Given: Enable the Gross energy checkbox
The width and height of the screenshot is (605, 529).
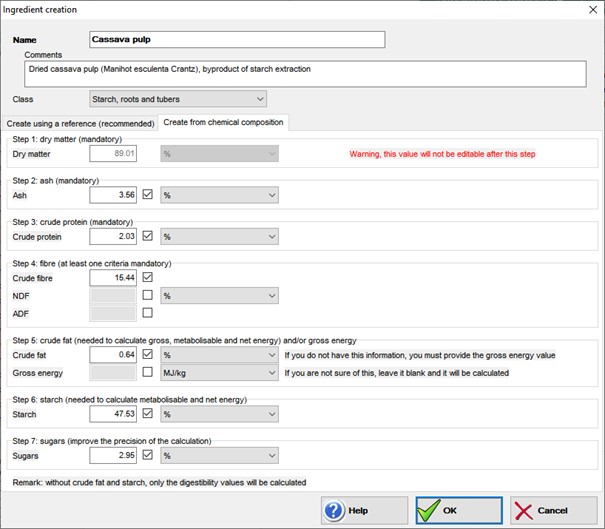Looking at the screenshot, I should click(147, 372).
